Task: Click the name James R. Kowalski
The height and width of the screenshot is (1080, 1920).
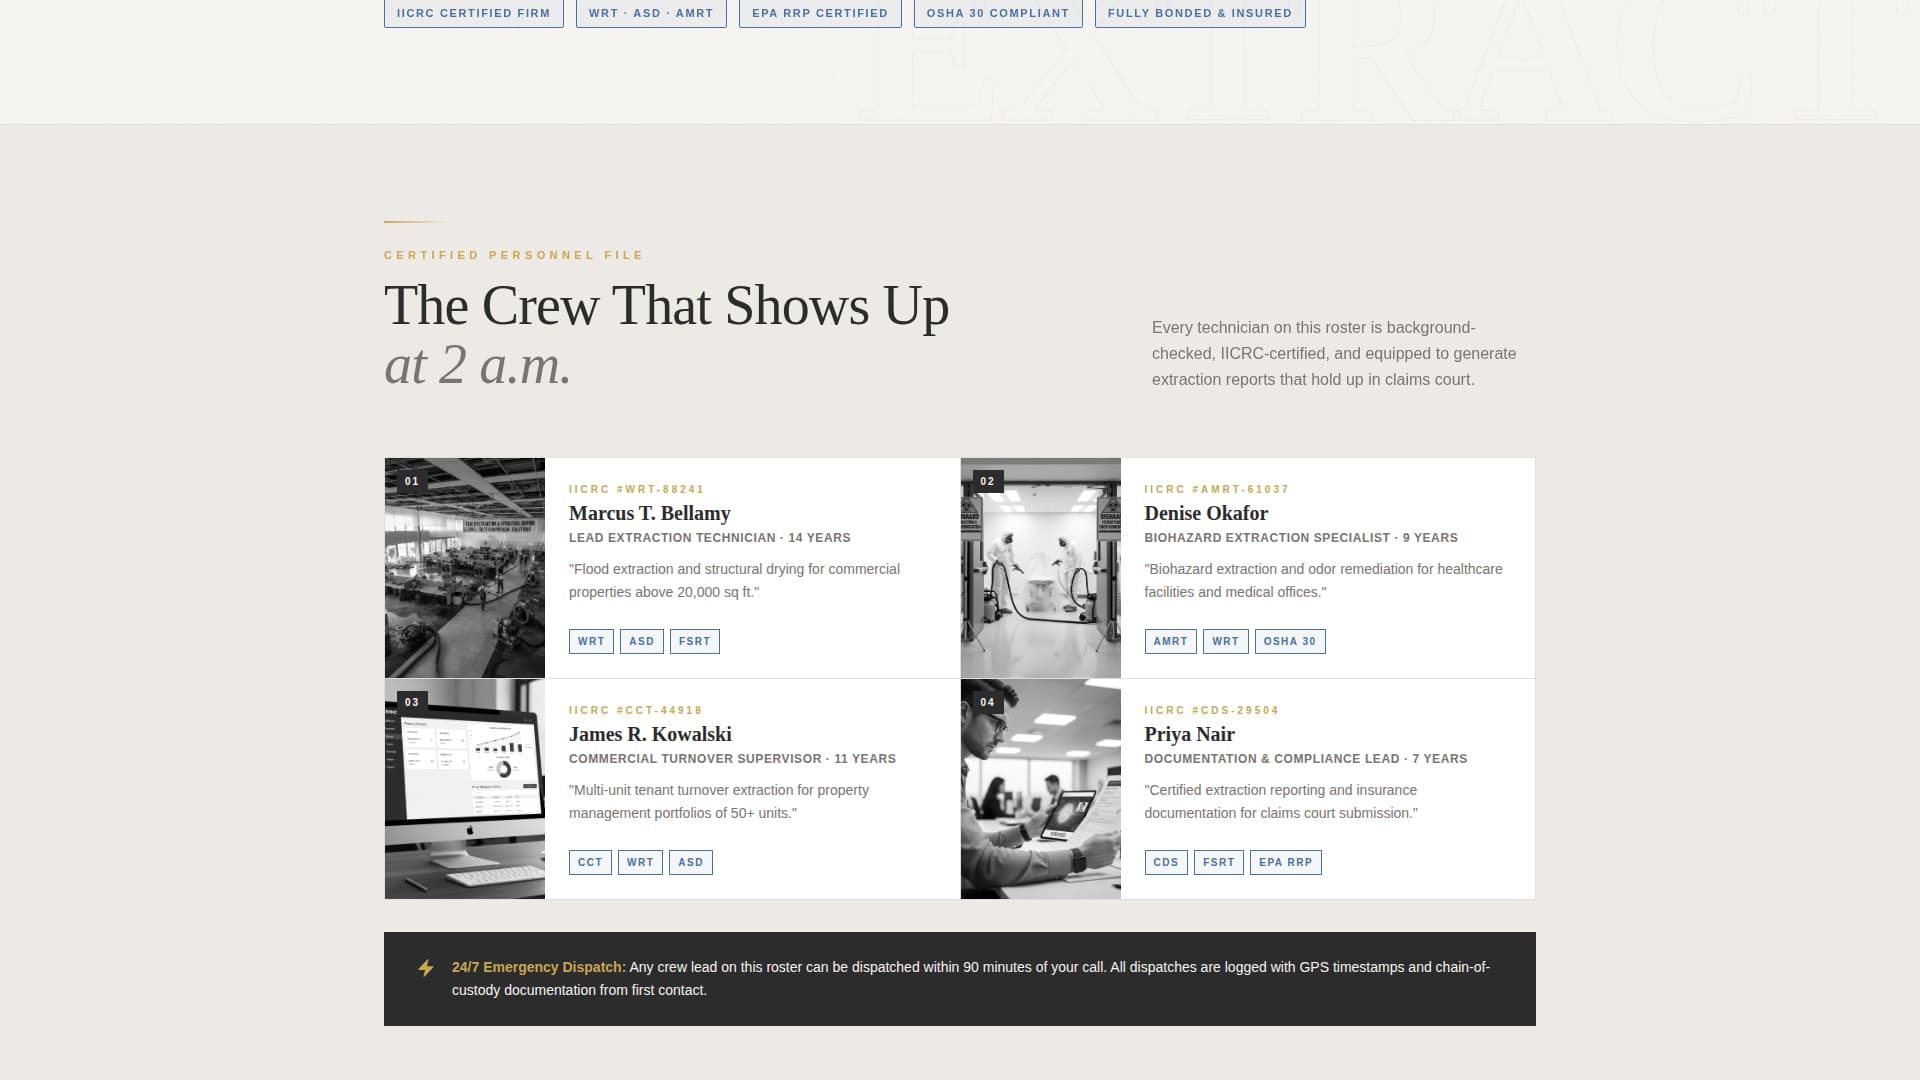Action: 650,734
